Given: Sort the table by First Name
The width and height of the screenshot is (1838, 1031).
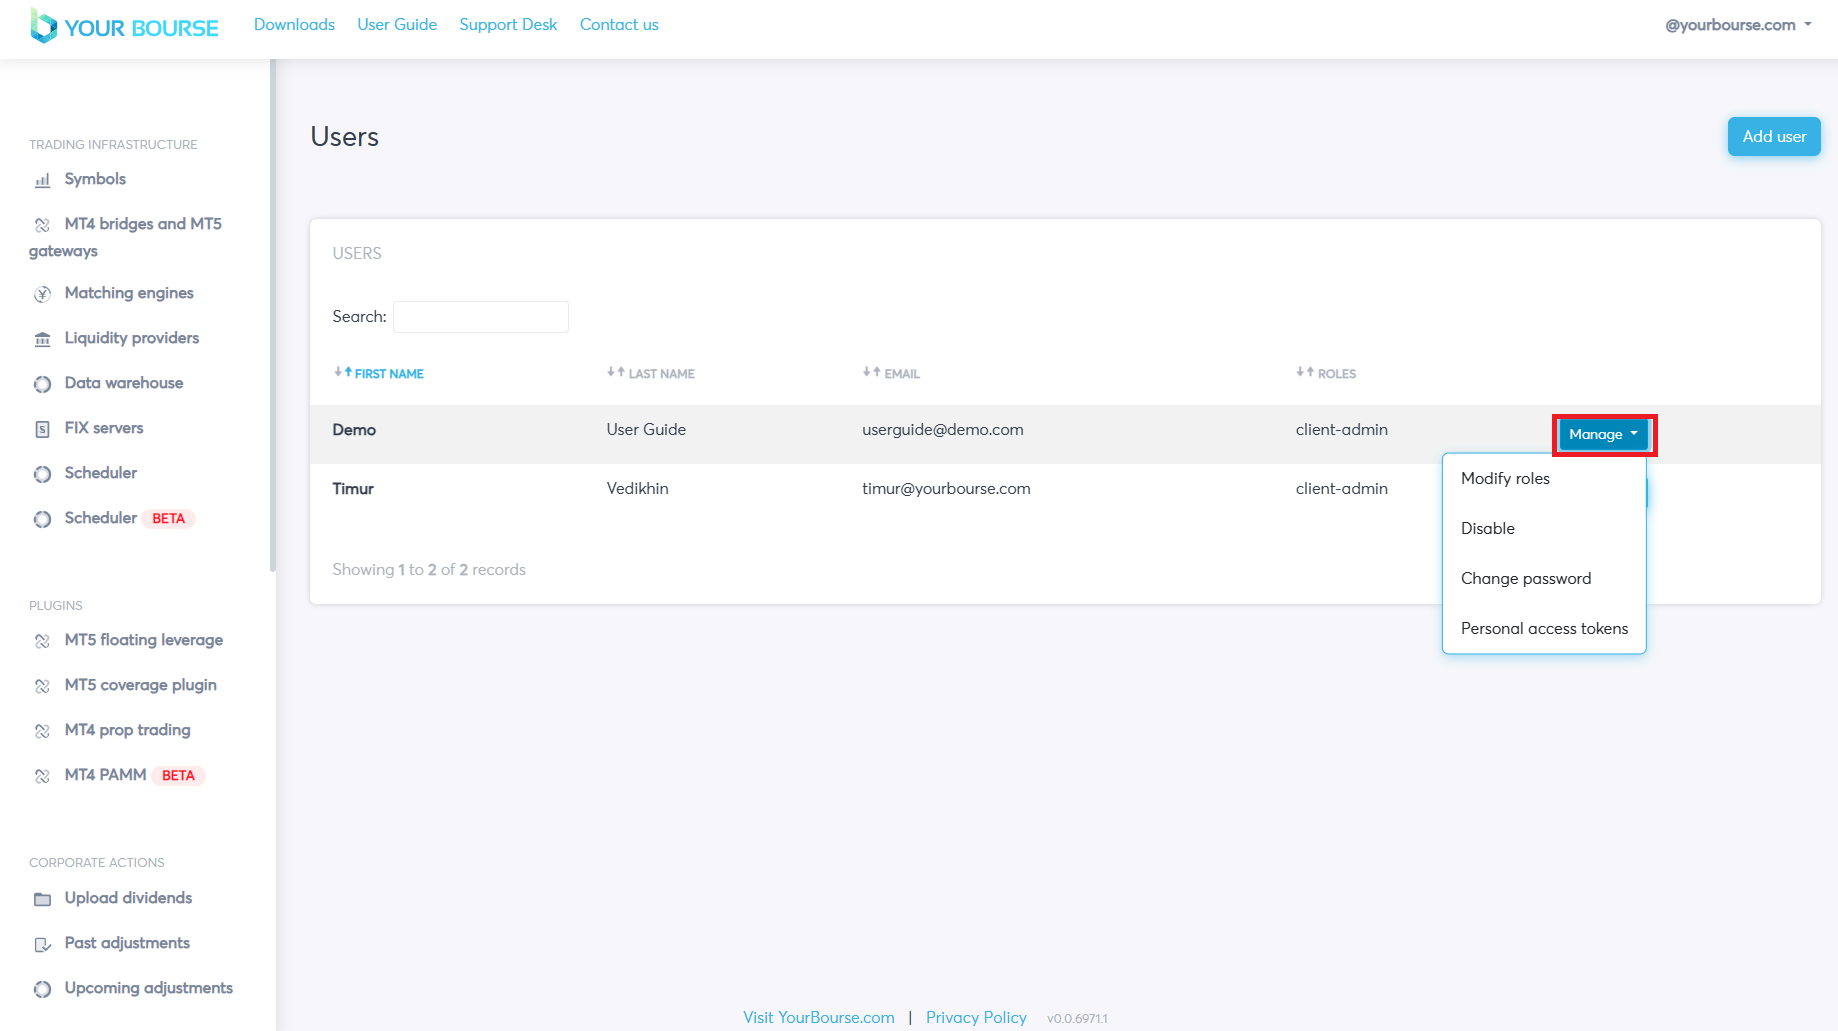Looking at the screenshot, I should tap(378, 373).
